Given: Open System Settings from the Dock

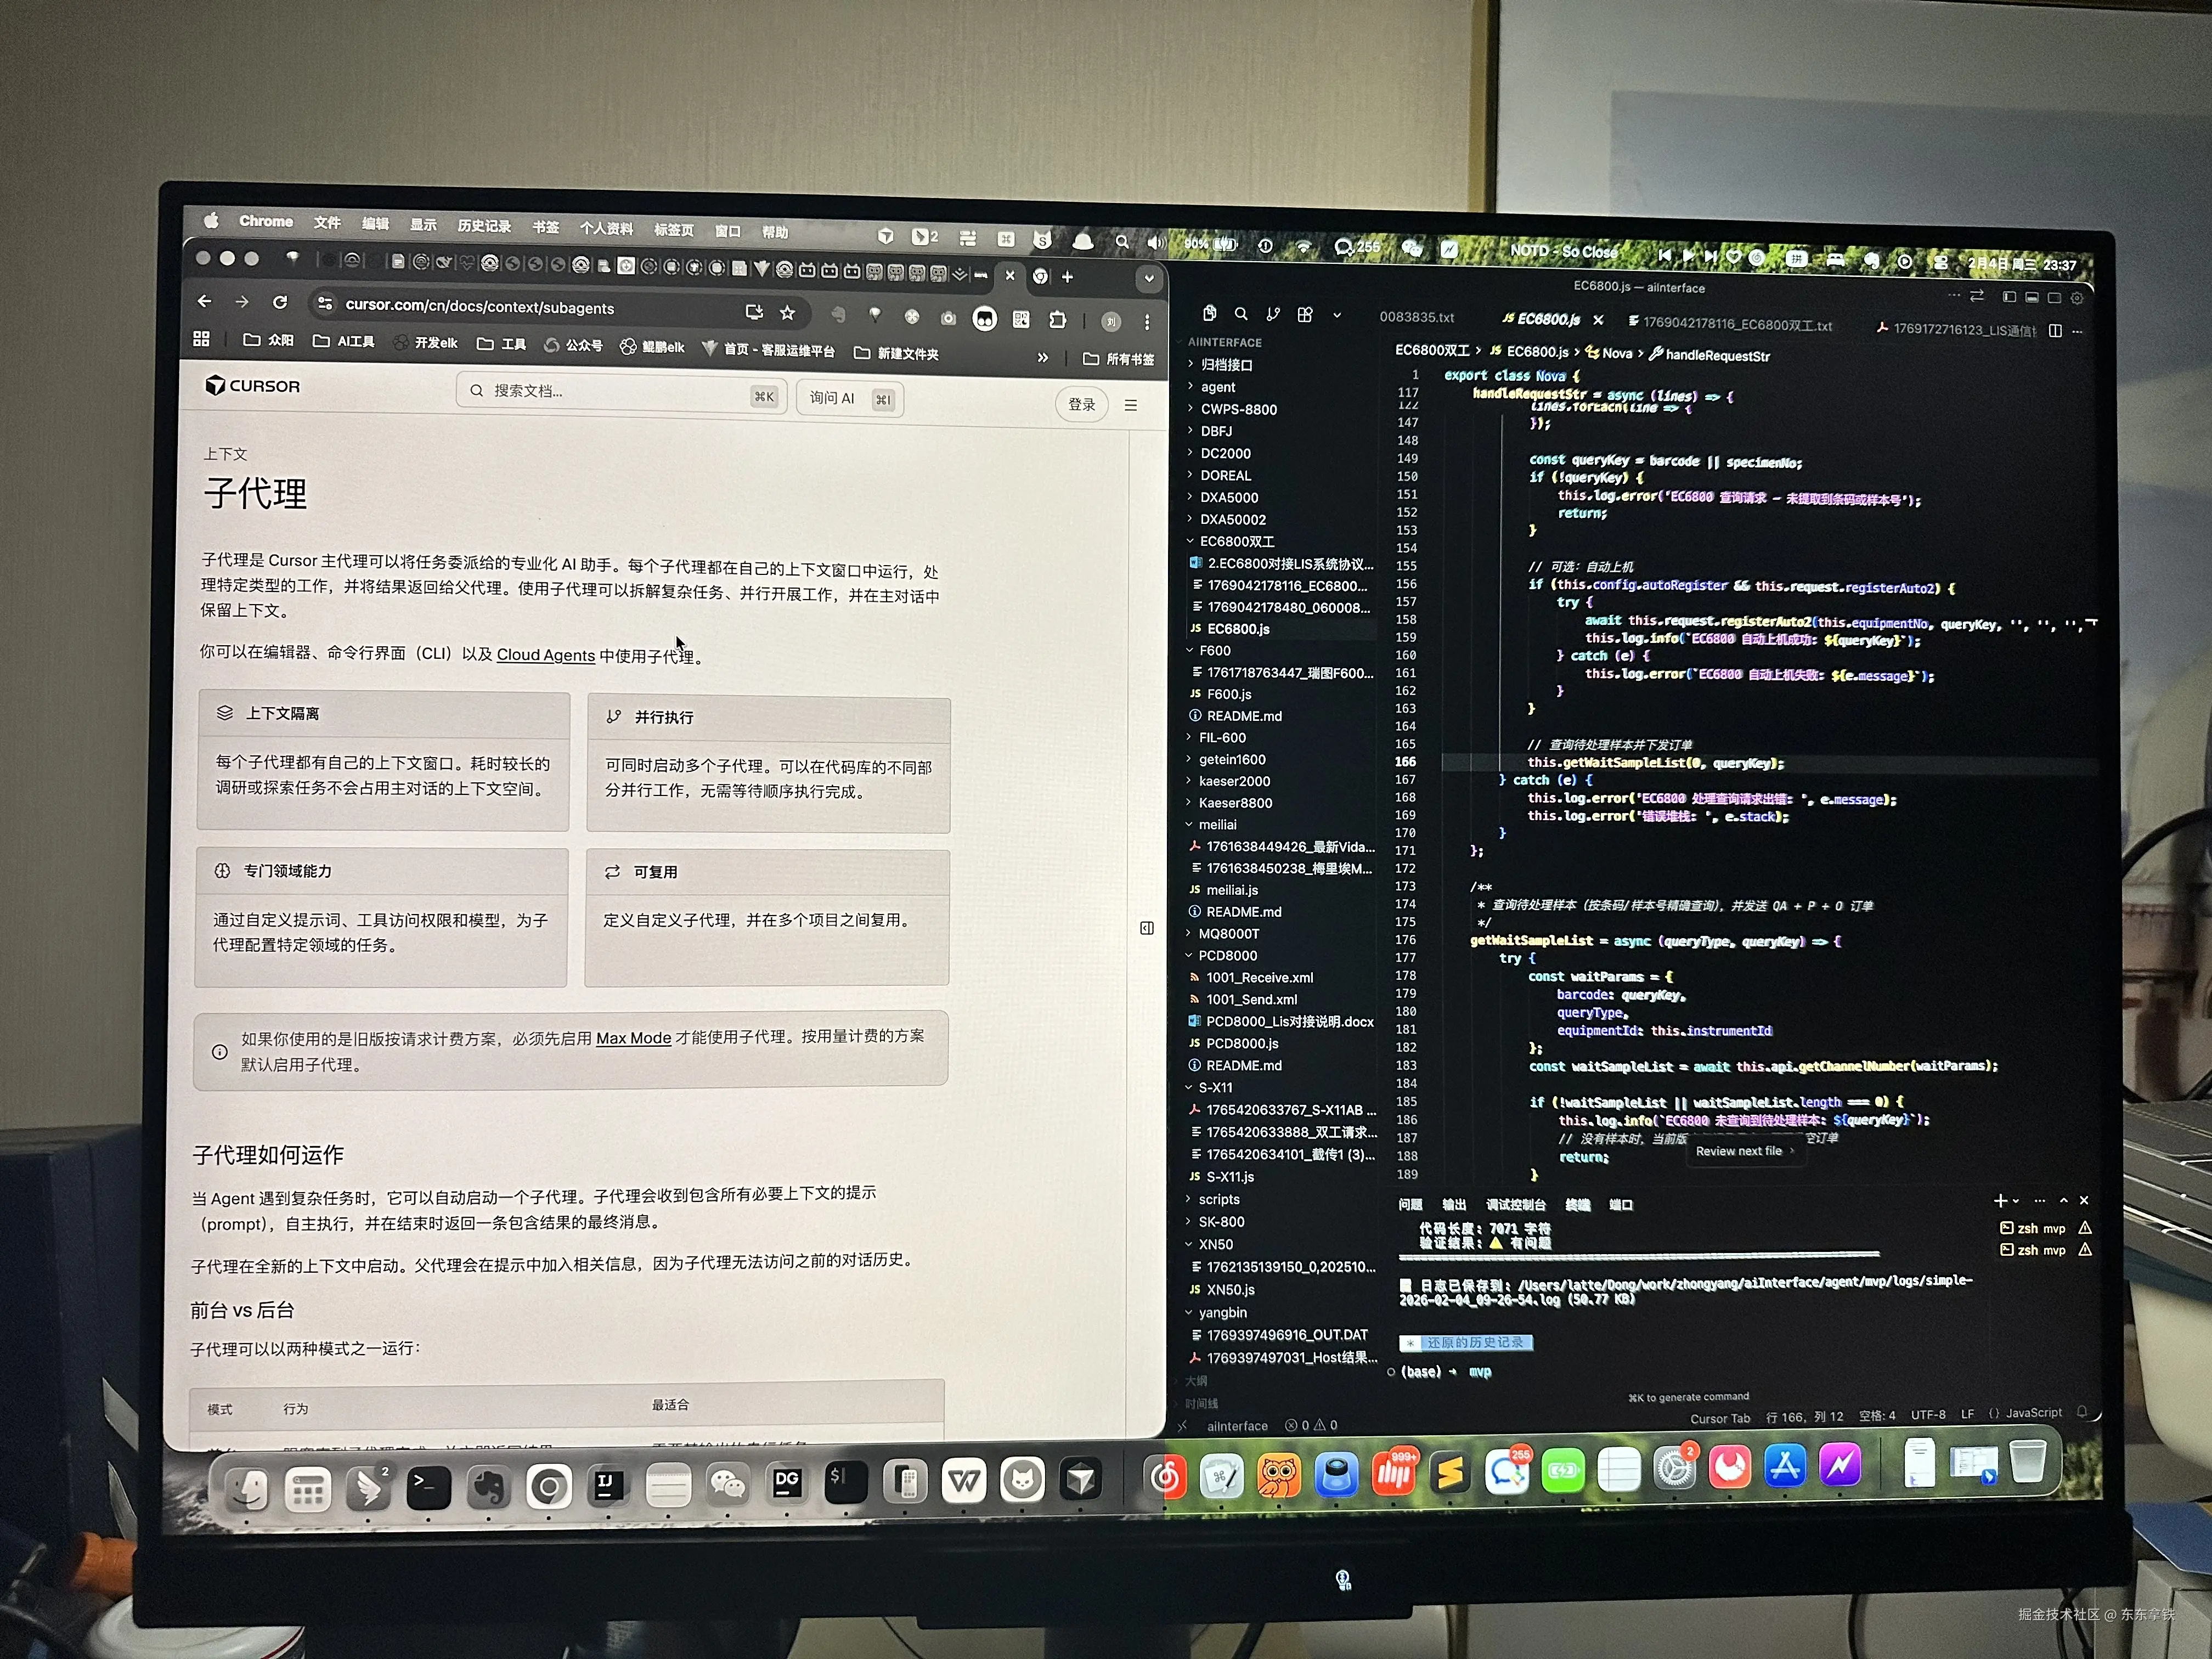Looking at the screenshot, I should [1675, 1468].
